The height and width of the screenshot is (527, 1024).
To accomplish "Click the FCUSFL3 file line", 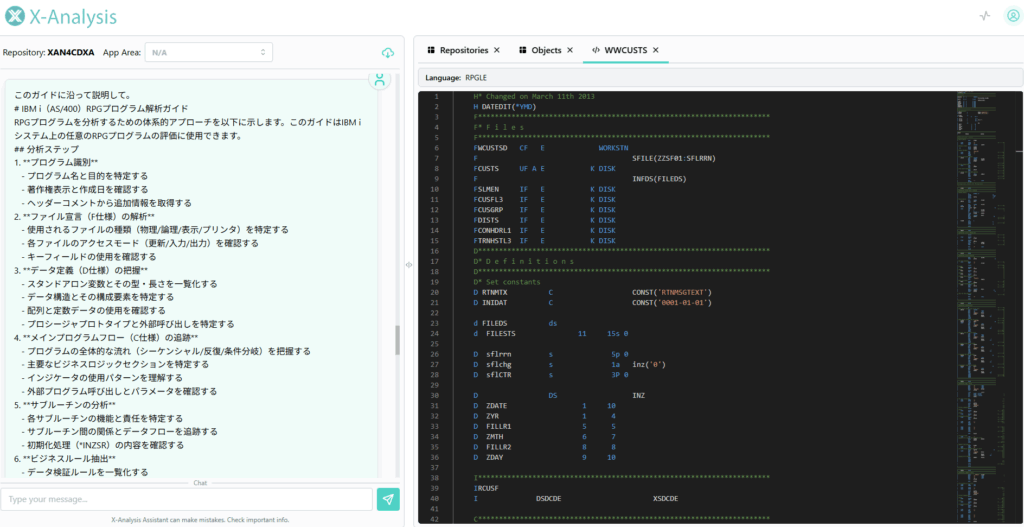I will 545,200.
